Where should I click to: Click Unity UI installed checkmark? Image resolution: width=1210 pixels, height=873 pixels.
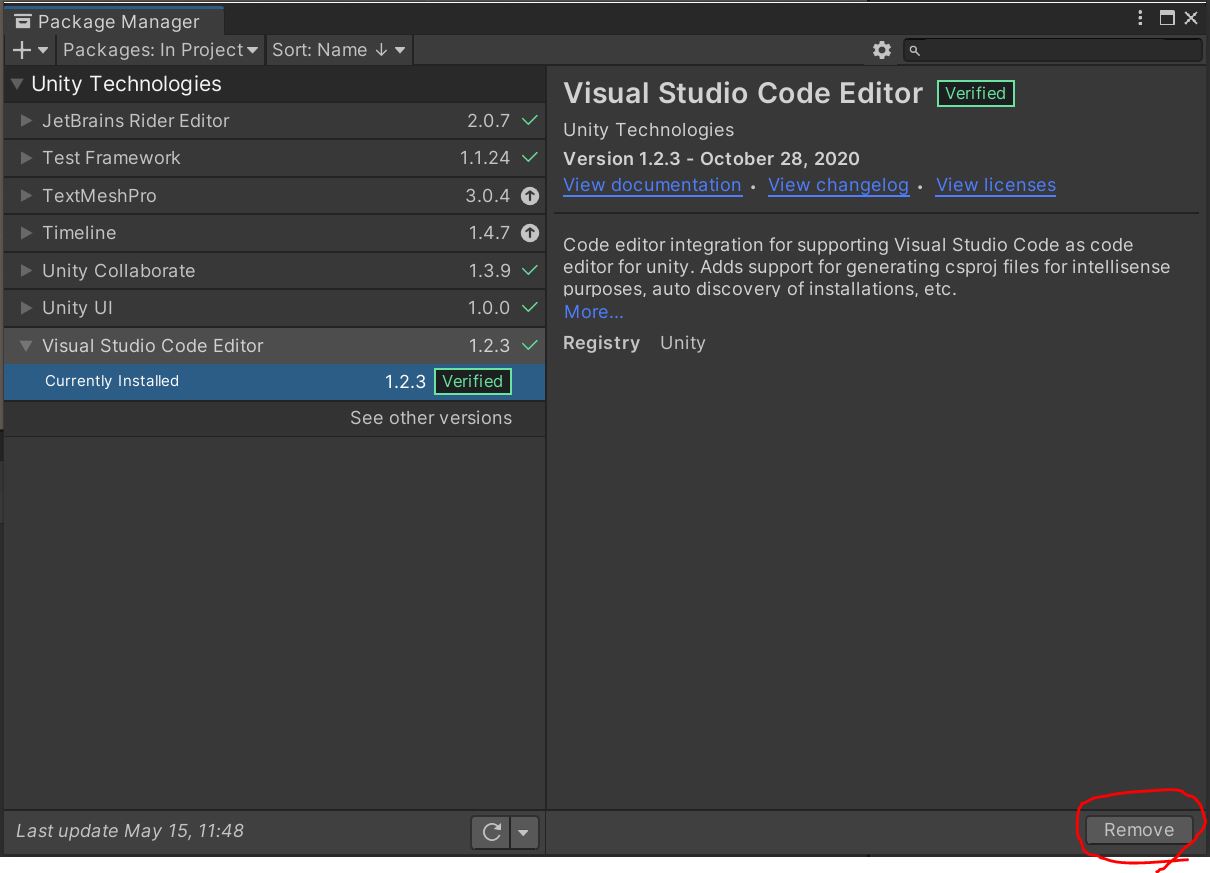pyautogui.click(x=530, y=308)
